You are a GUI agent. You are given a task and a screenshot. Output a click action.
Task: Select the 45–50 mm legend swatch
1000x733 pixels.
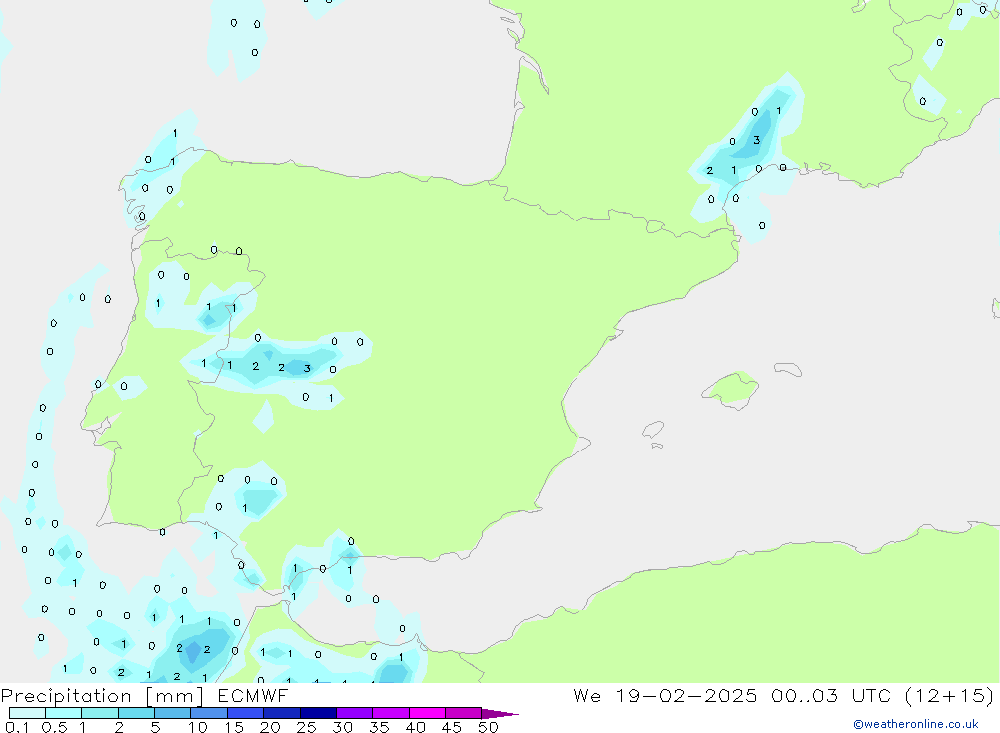click(x=464, y=713)
